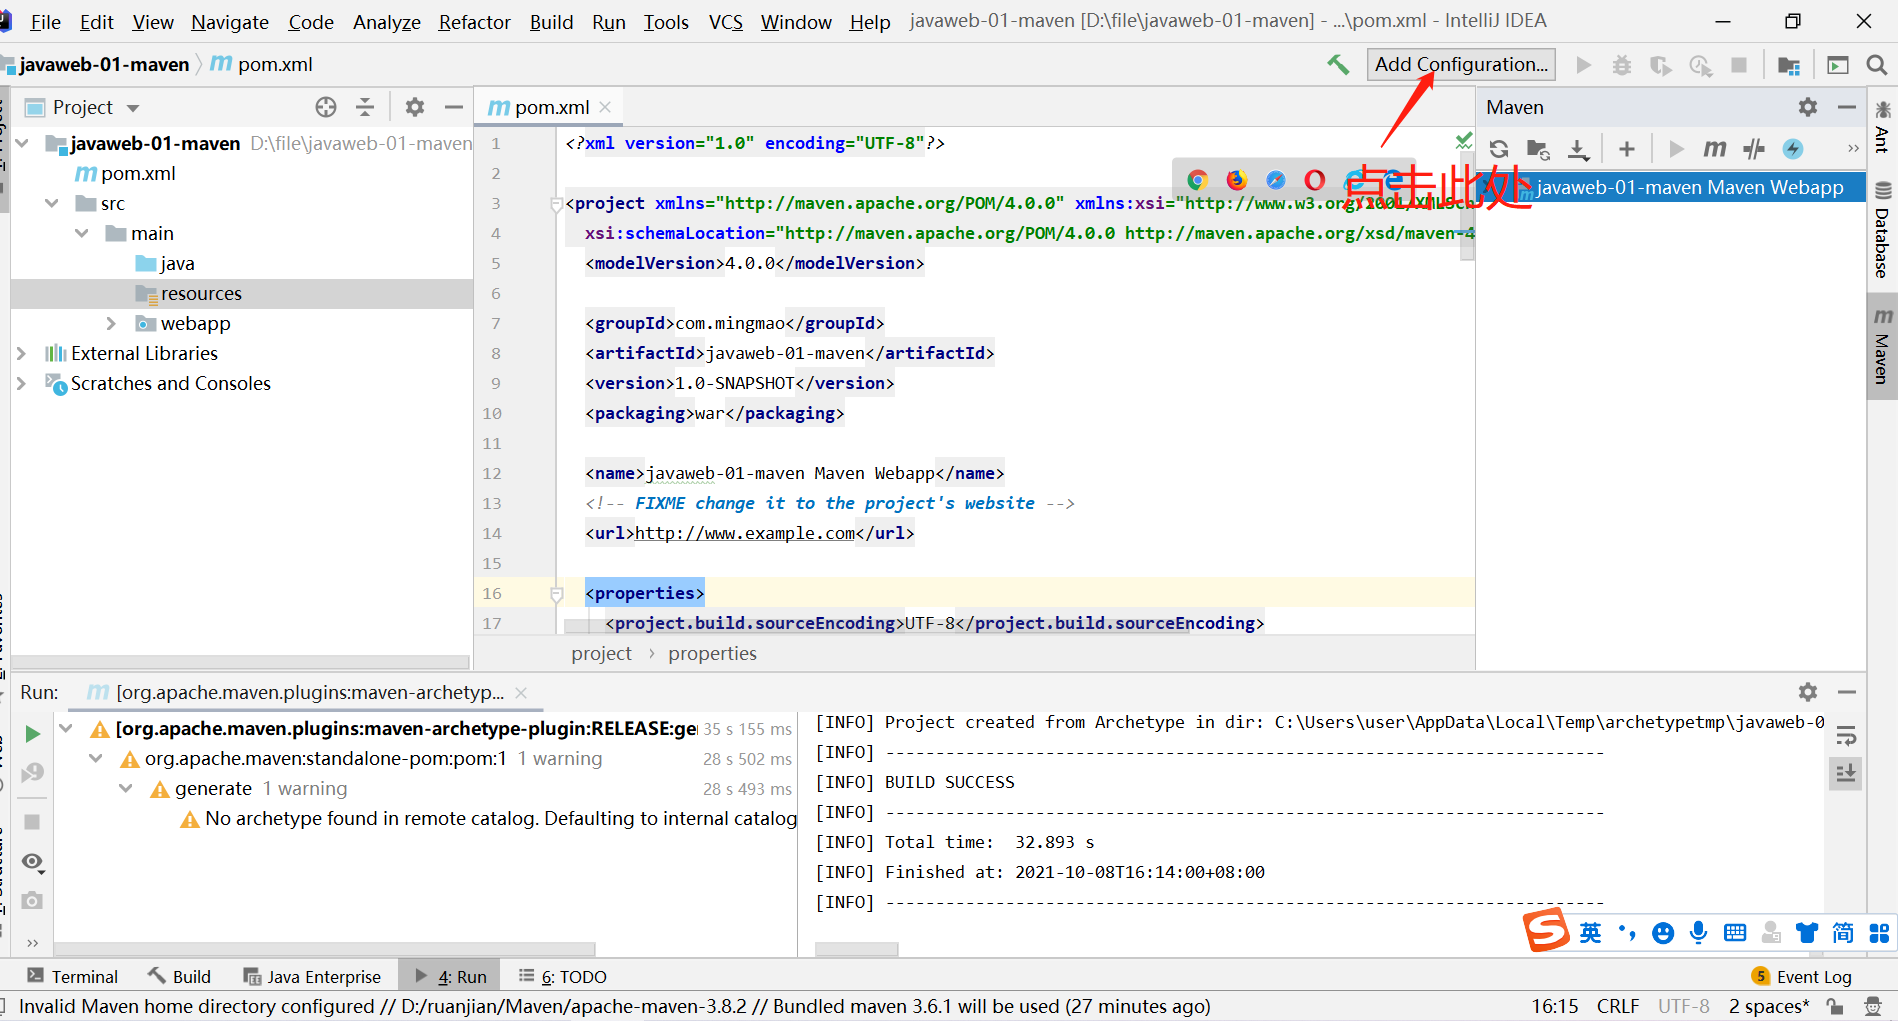Hide the Maven tool window
1898x1021 pixels.
pos(1847,107)
